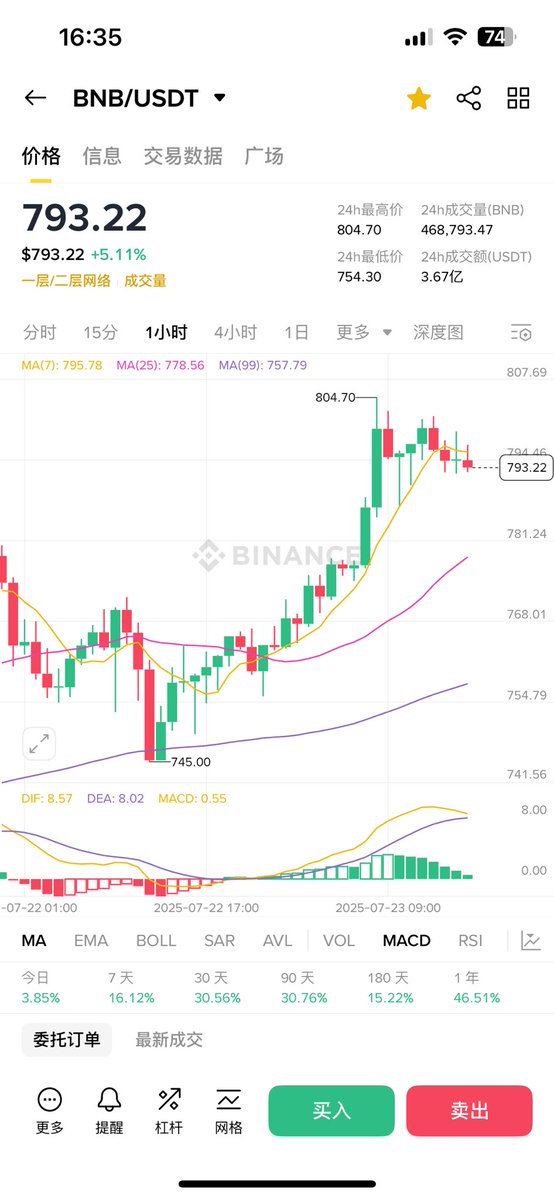Tap the 90 天 30.76% performance
Viewport: 554px width, 1199px height.
coord(305,987)
